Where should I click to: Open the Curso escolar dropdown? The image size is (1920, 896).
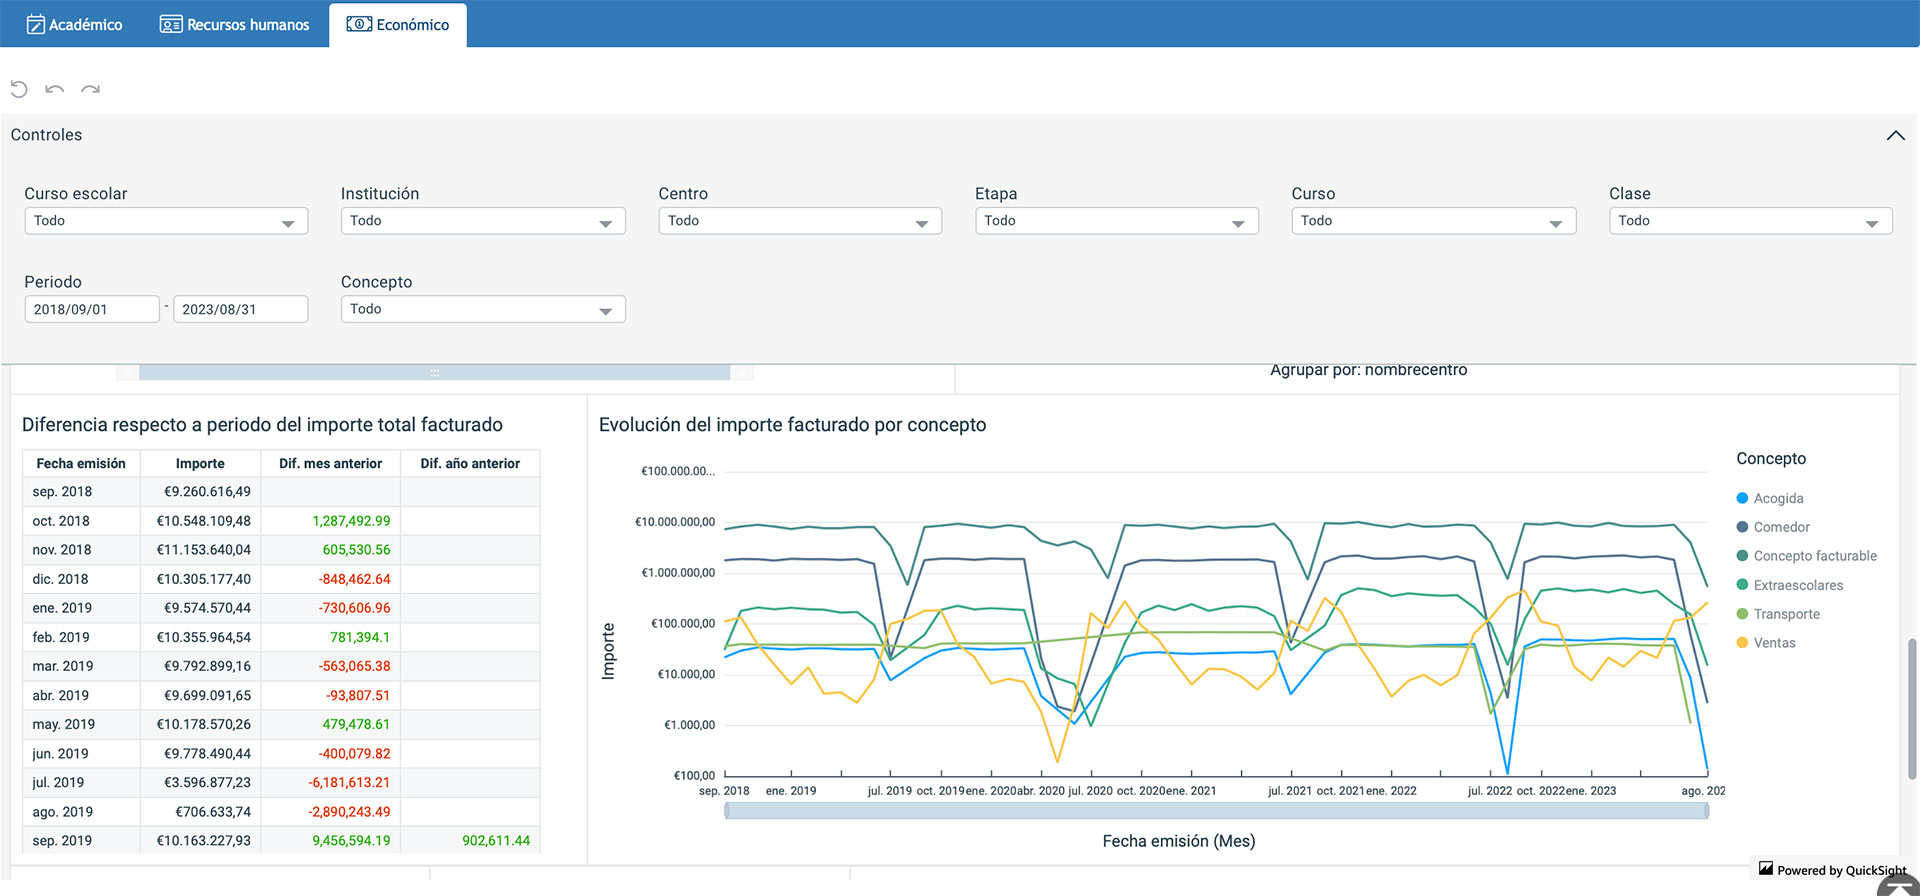[166, 221]
